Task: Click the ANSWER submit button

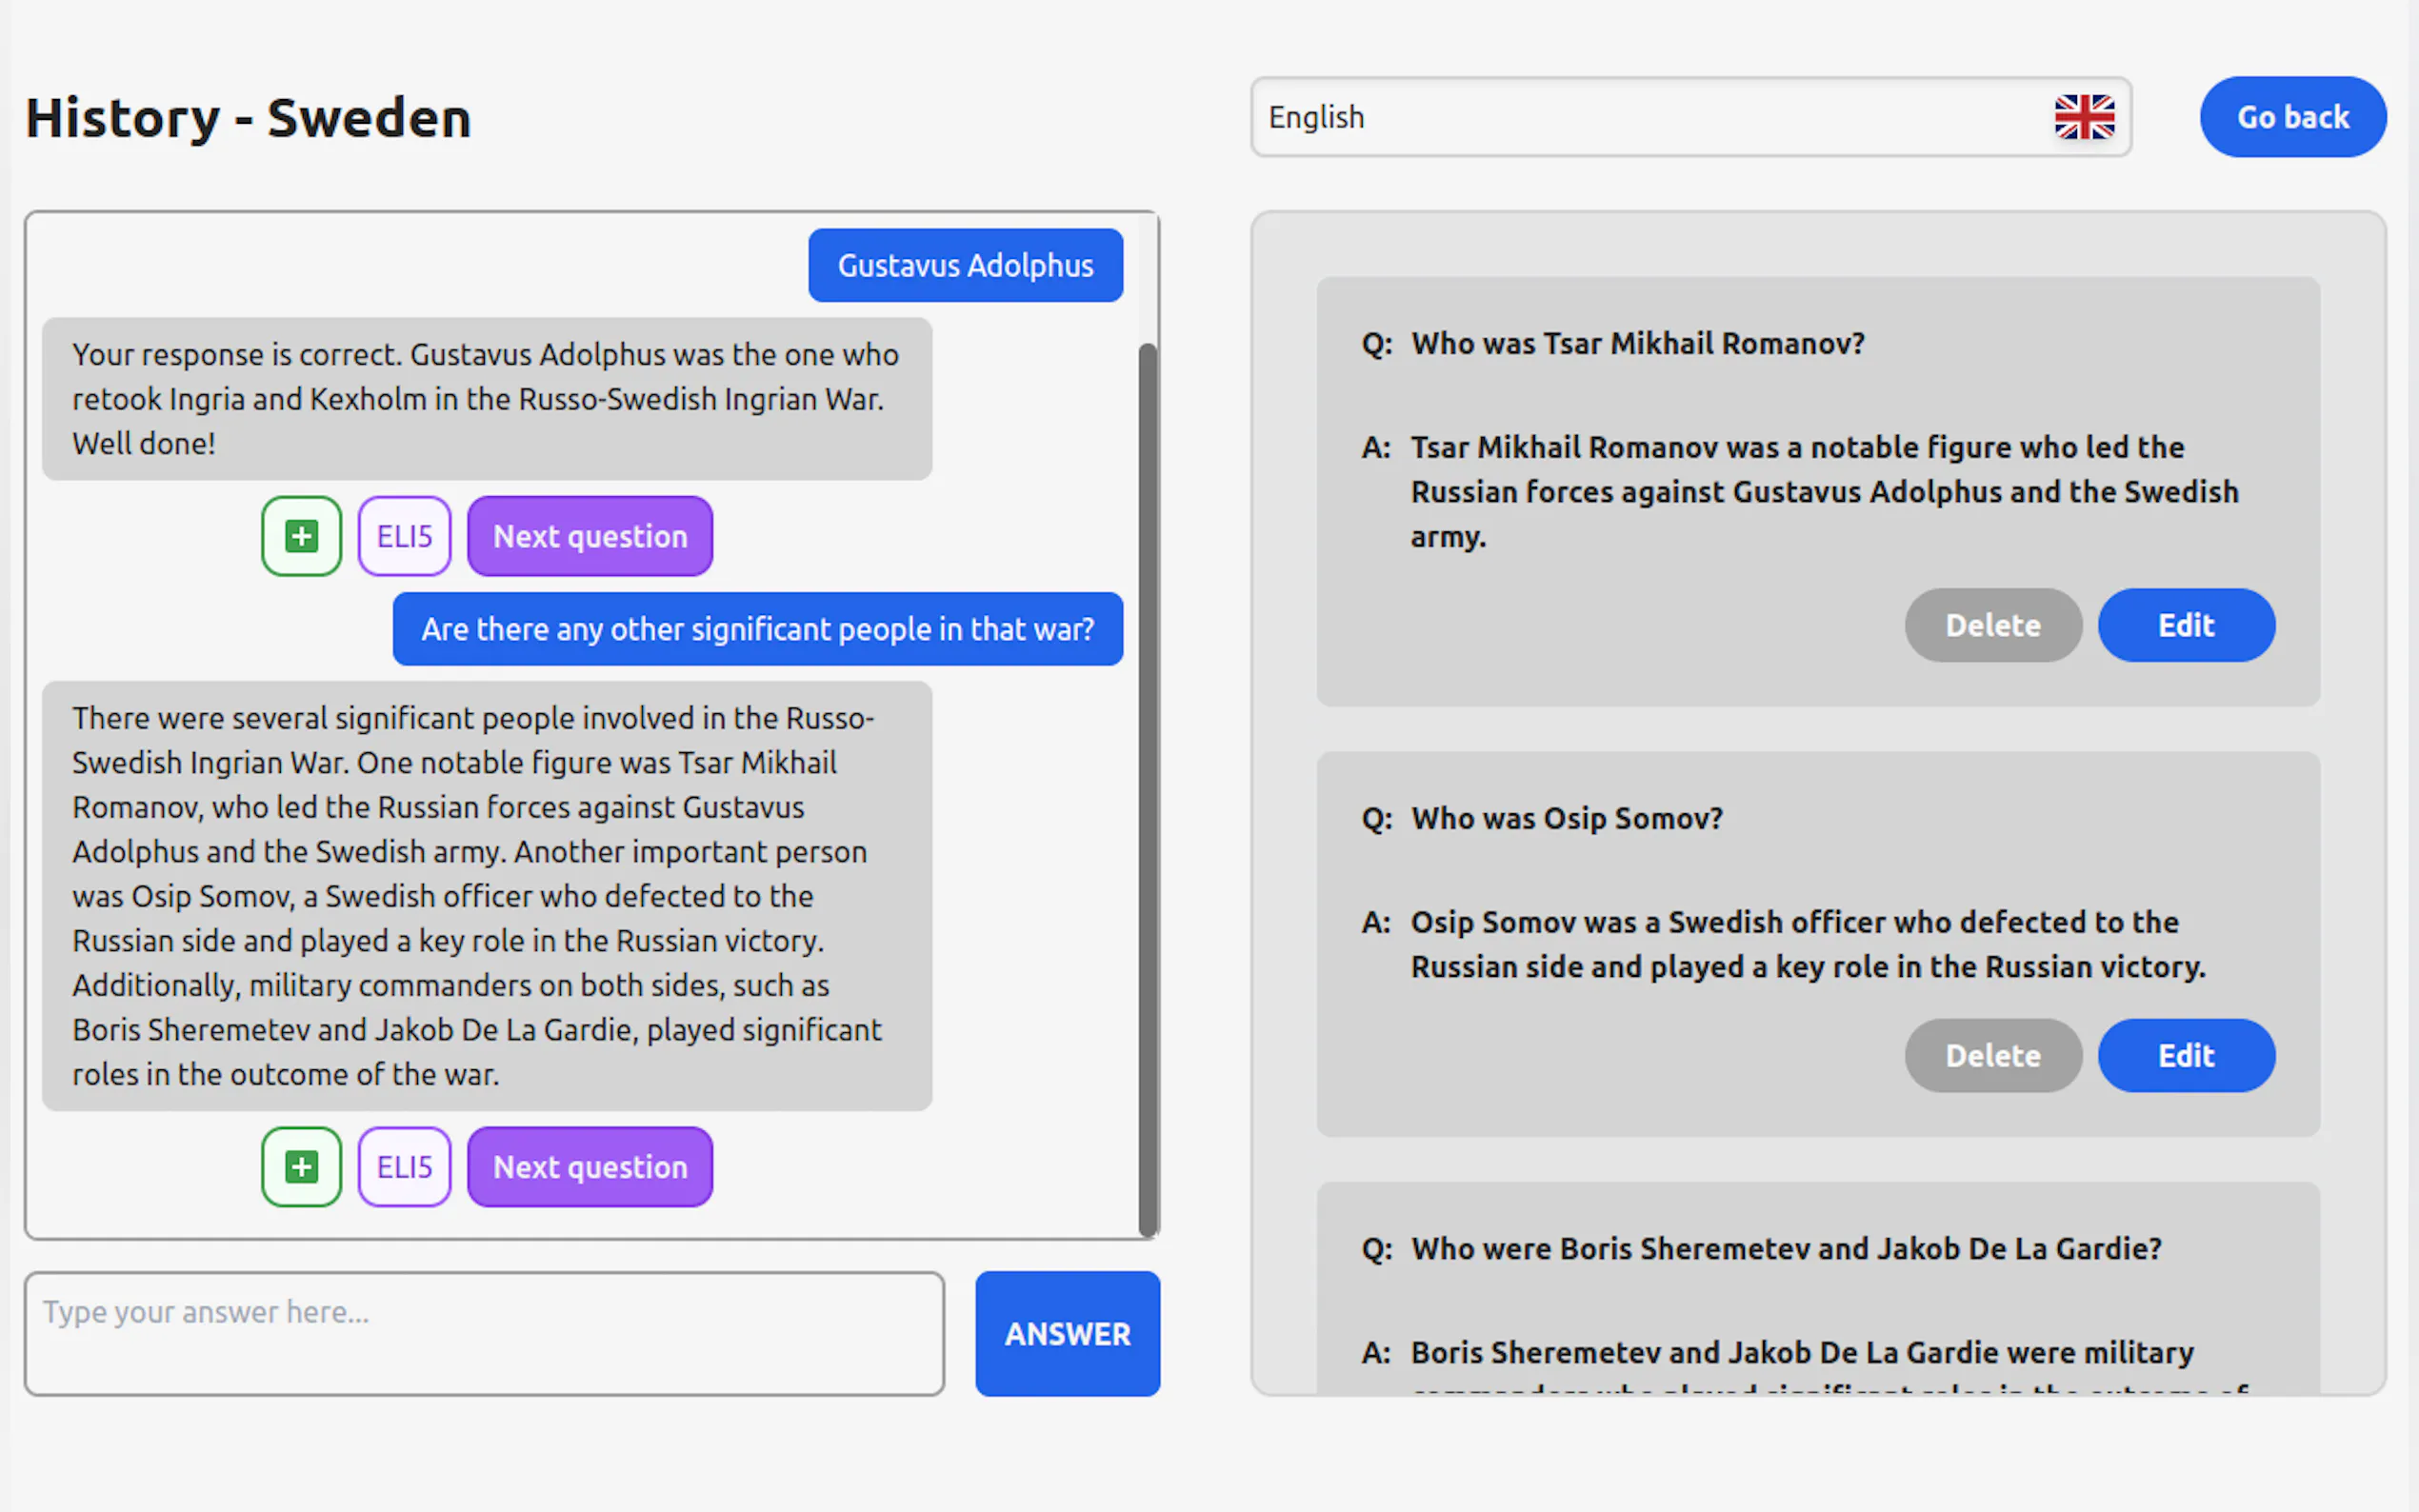Action: point(1067,1333)
